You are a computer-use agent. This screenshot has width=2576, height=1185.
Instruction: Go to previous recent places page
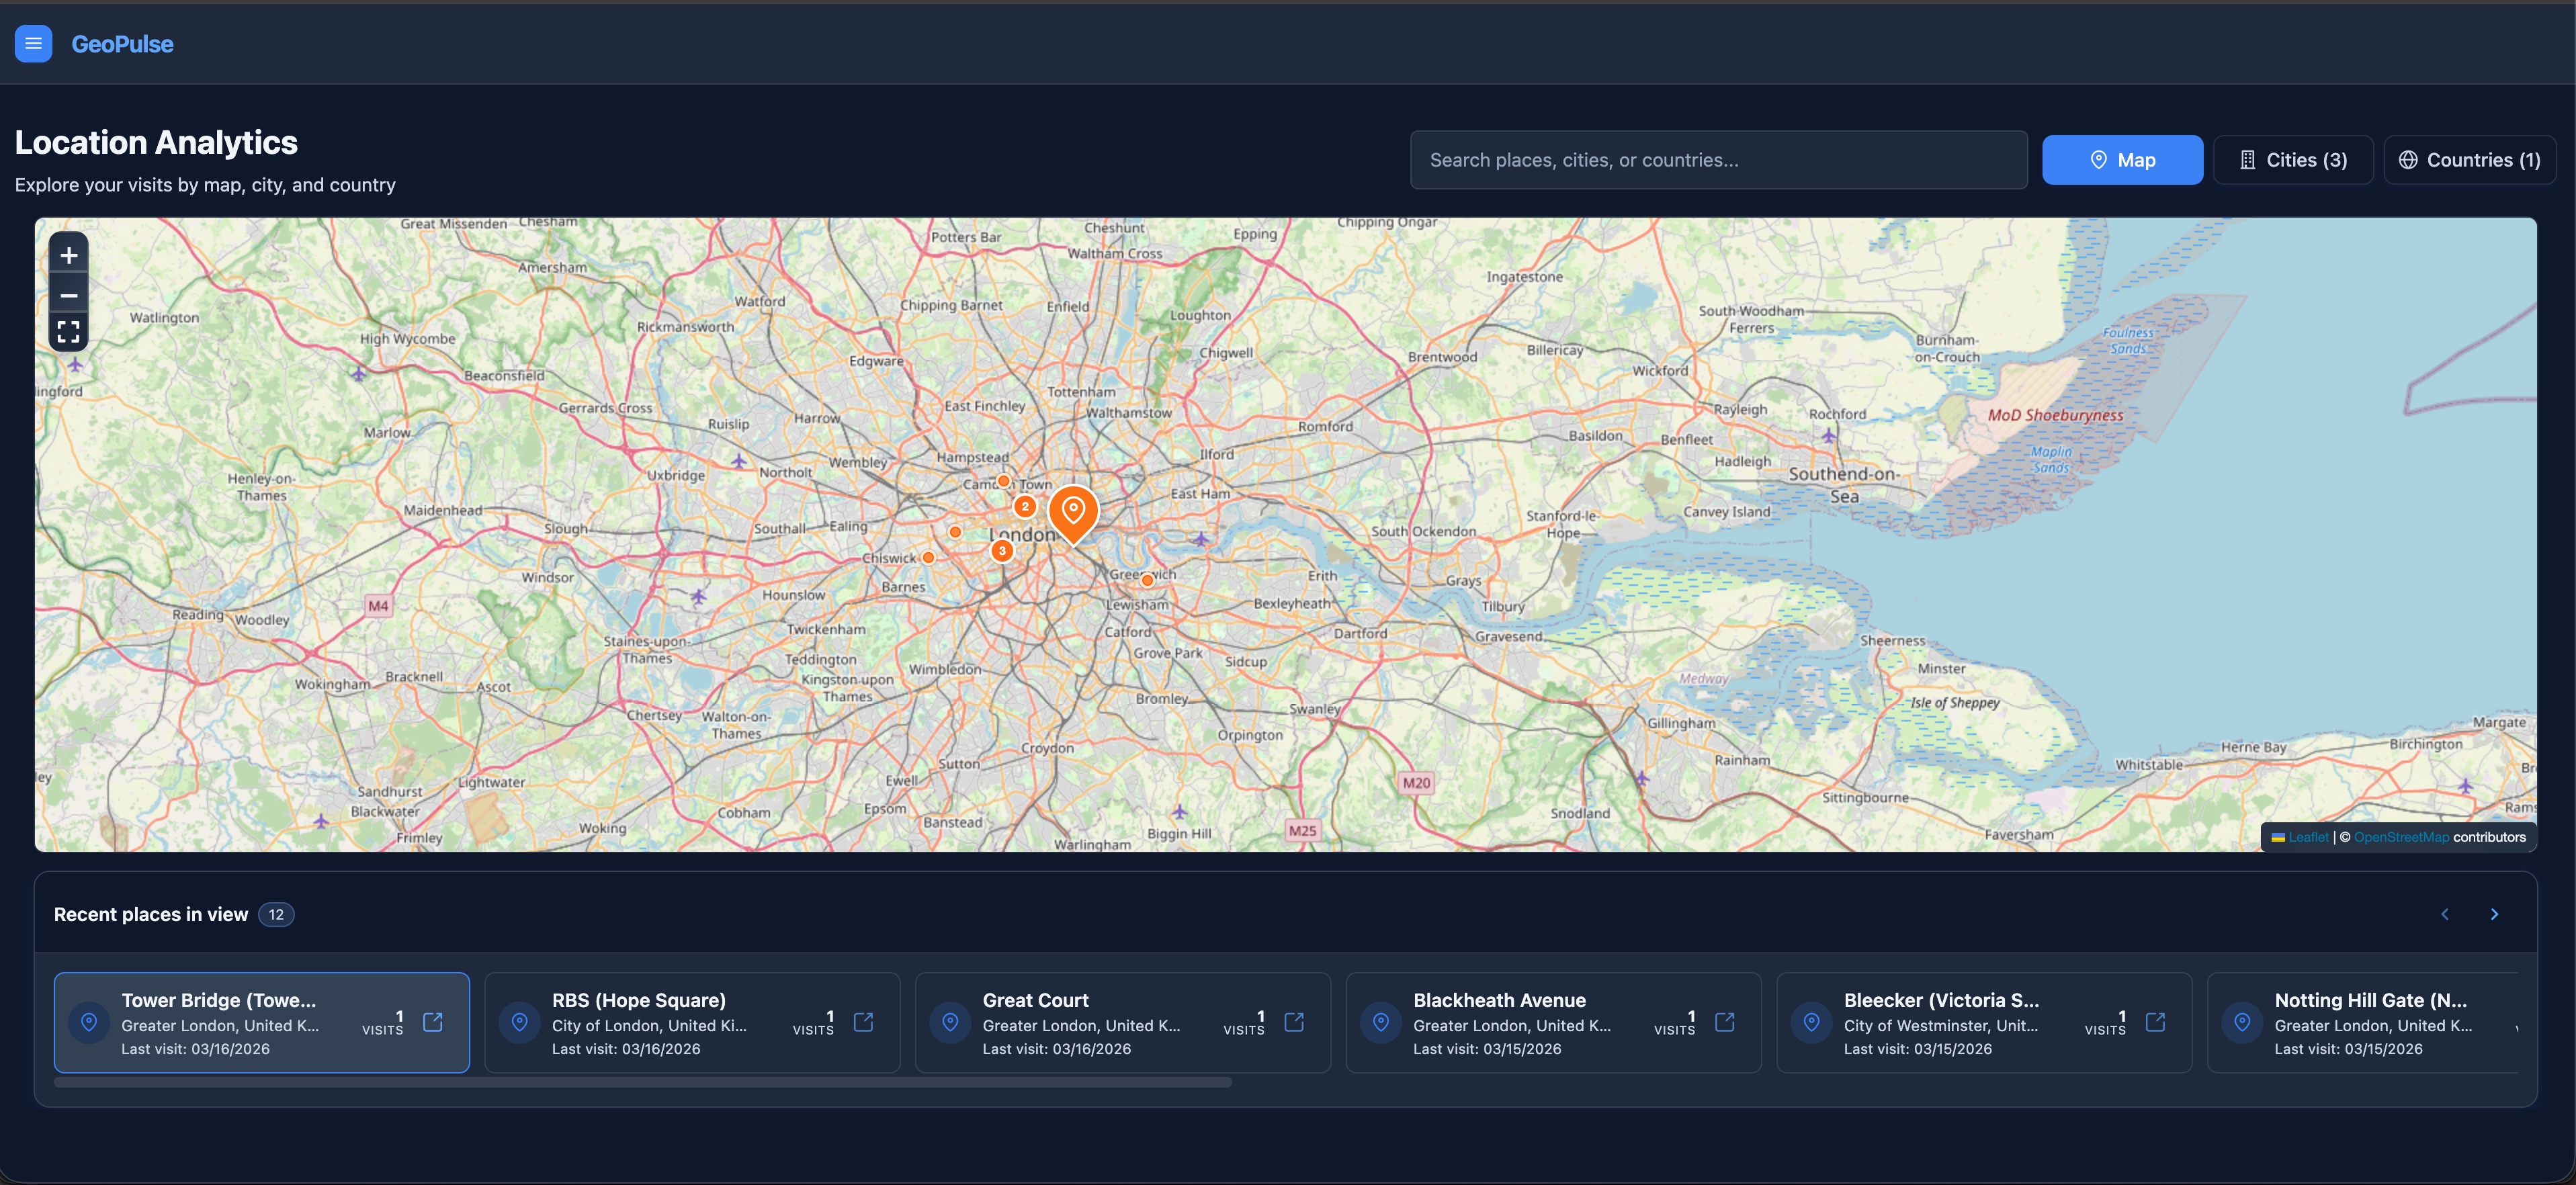[x=2444, y=914]
